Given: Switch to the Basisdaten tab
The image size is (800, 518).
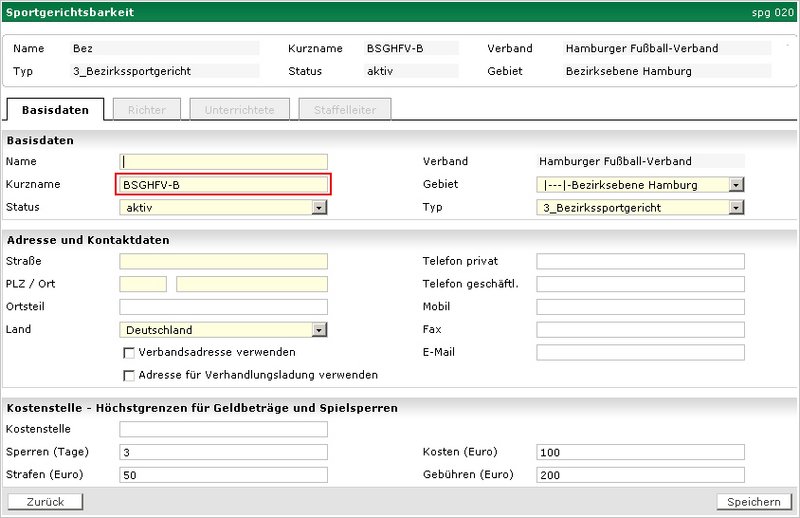Looking at the screenshot, I should (55, 110).
